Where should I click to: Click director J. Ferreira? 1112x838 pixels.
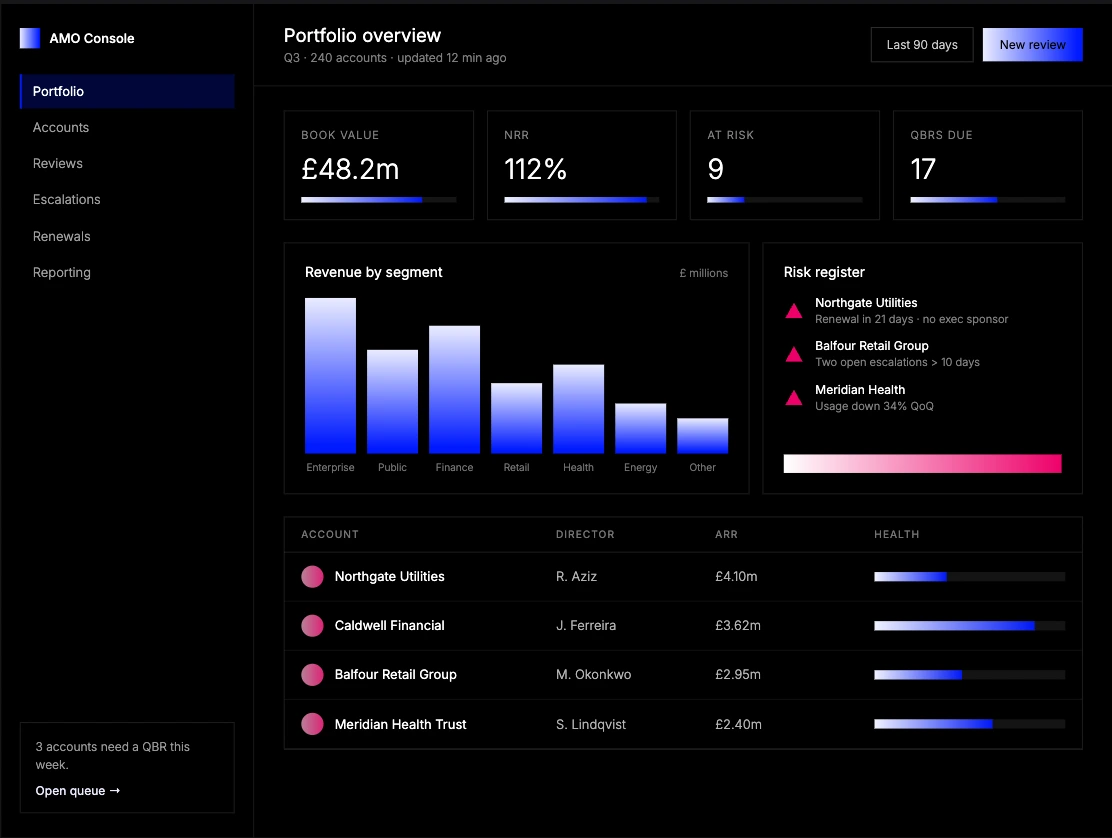(x=586, y=625)
